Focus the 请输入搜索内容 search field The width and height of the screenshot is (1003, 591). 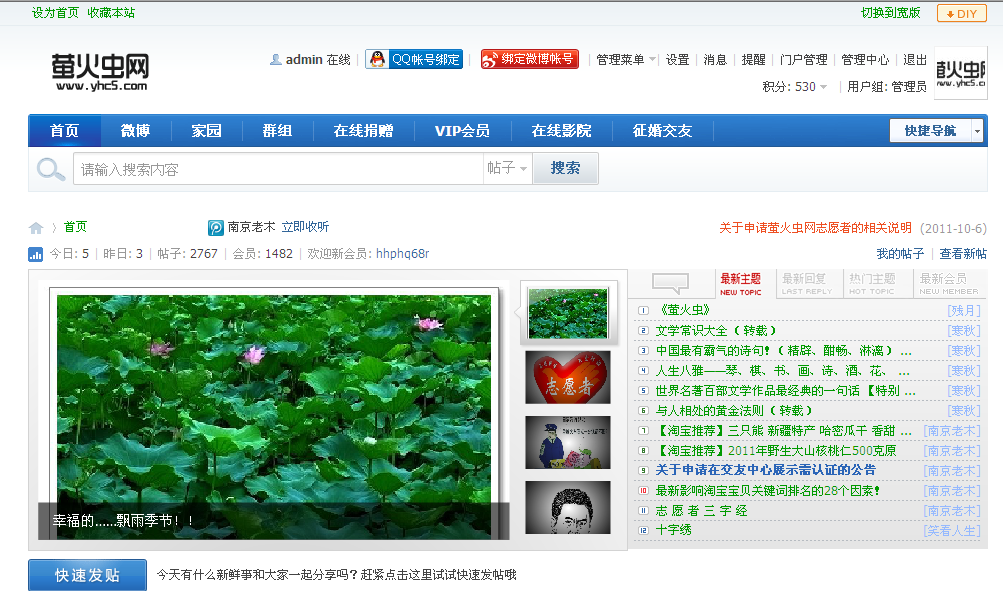[278, 169]
